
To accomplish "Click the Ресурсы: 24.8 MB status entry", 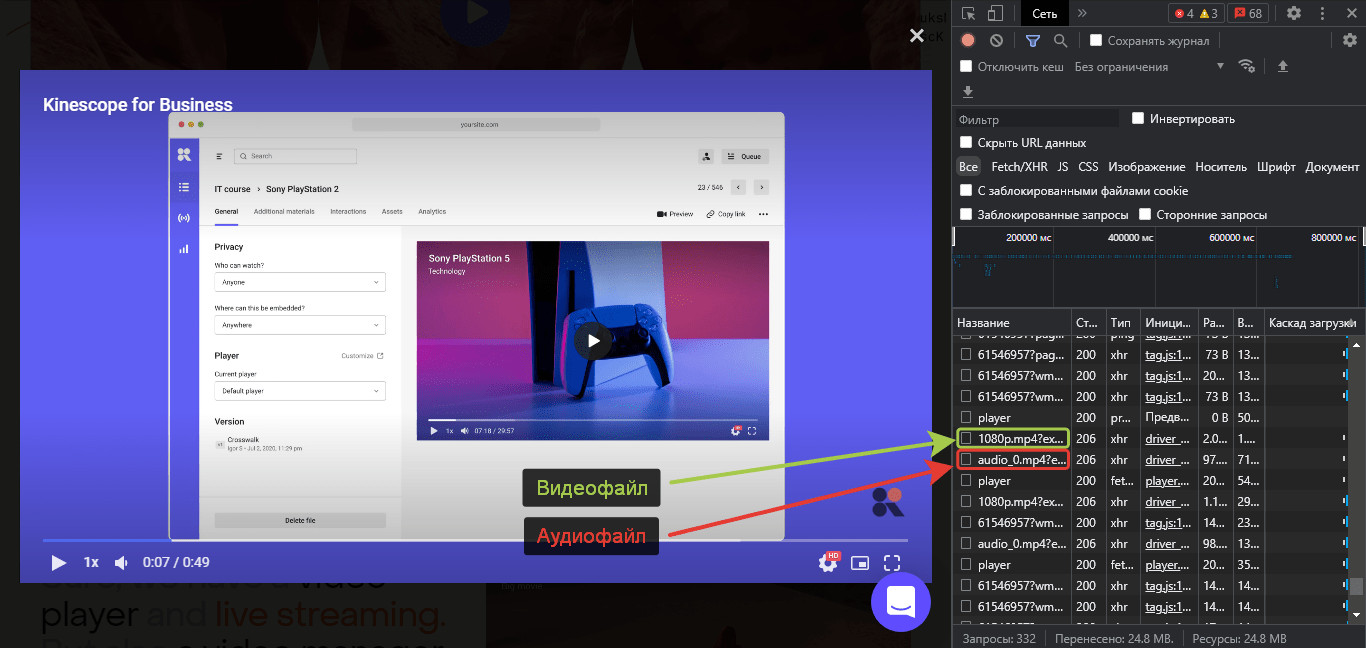I will (1237, 638).
